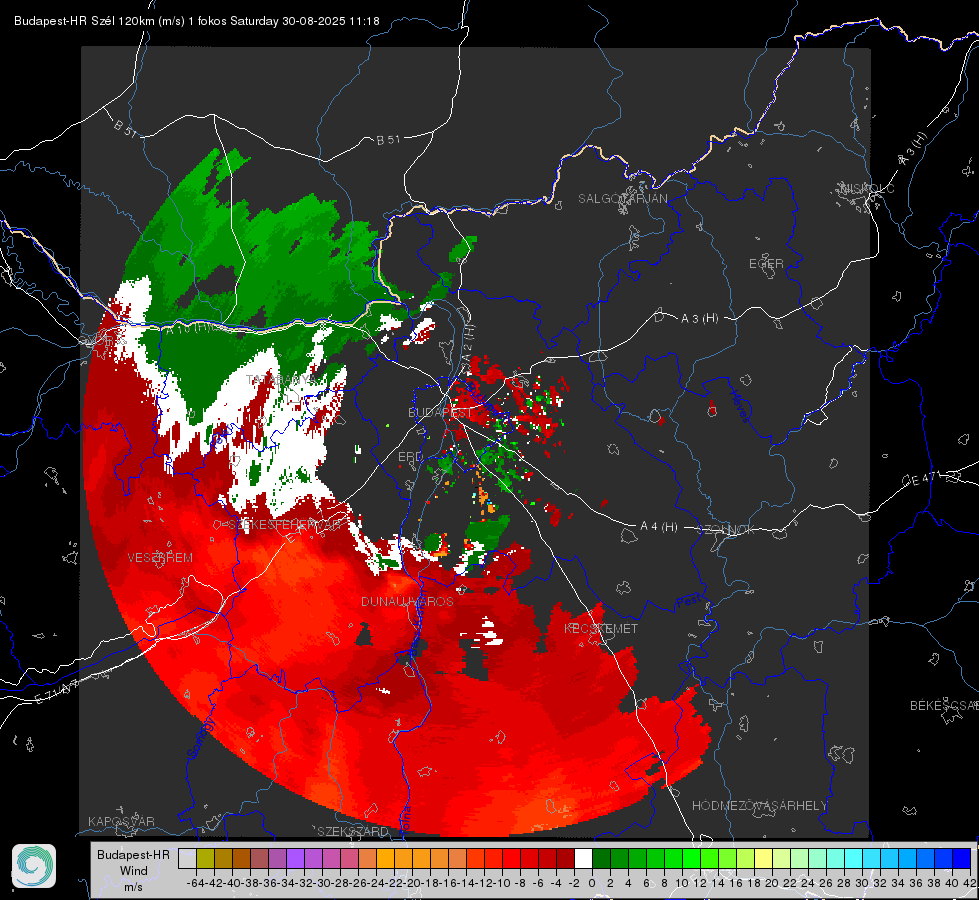
Task: Click the KAPOSVAR city label
Action: coord(121,821)
